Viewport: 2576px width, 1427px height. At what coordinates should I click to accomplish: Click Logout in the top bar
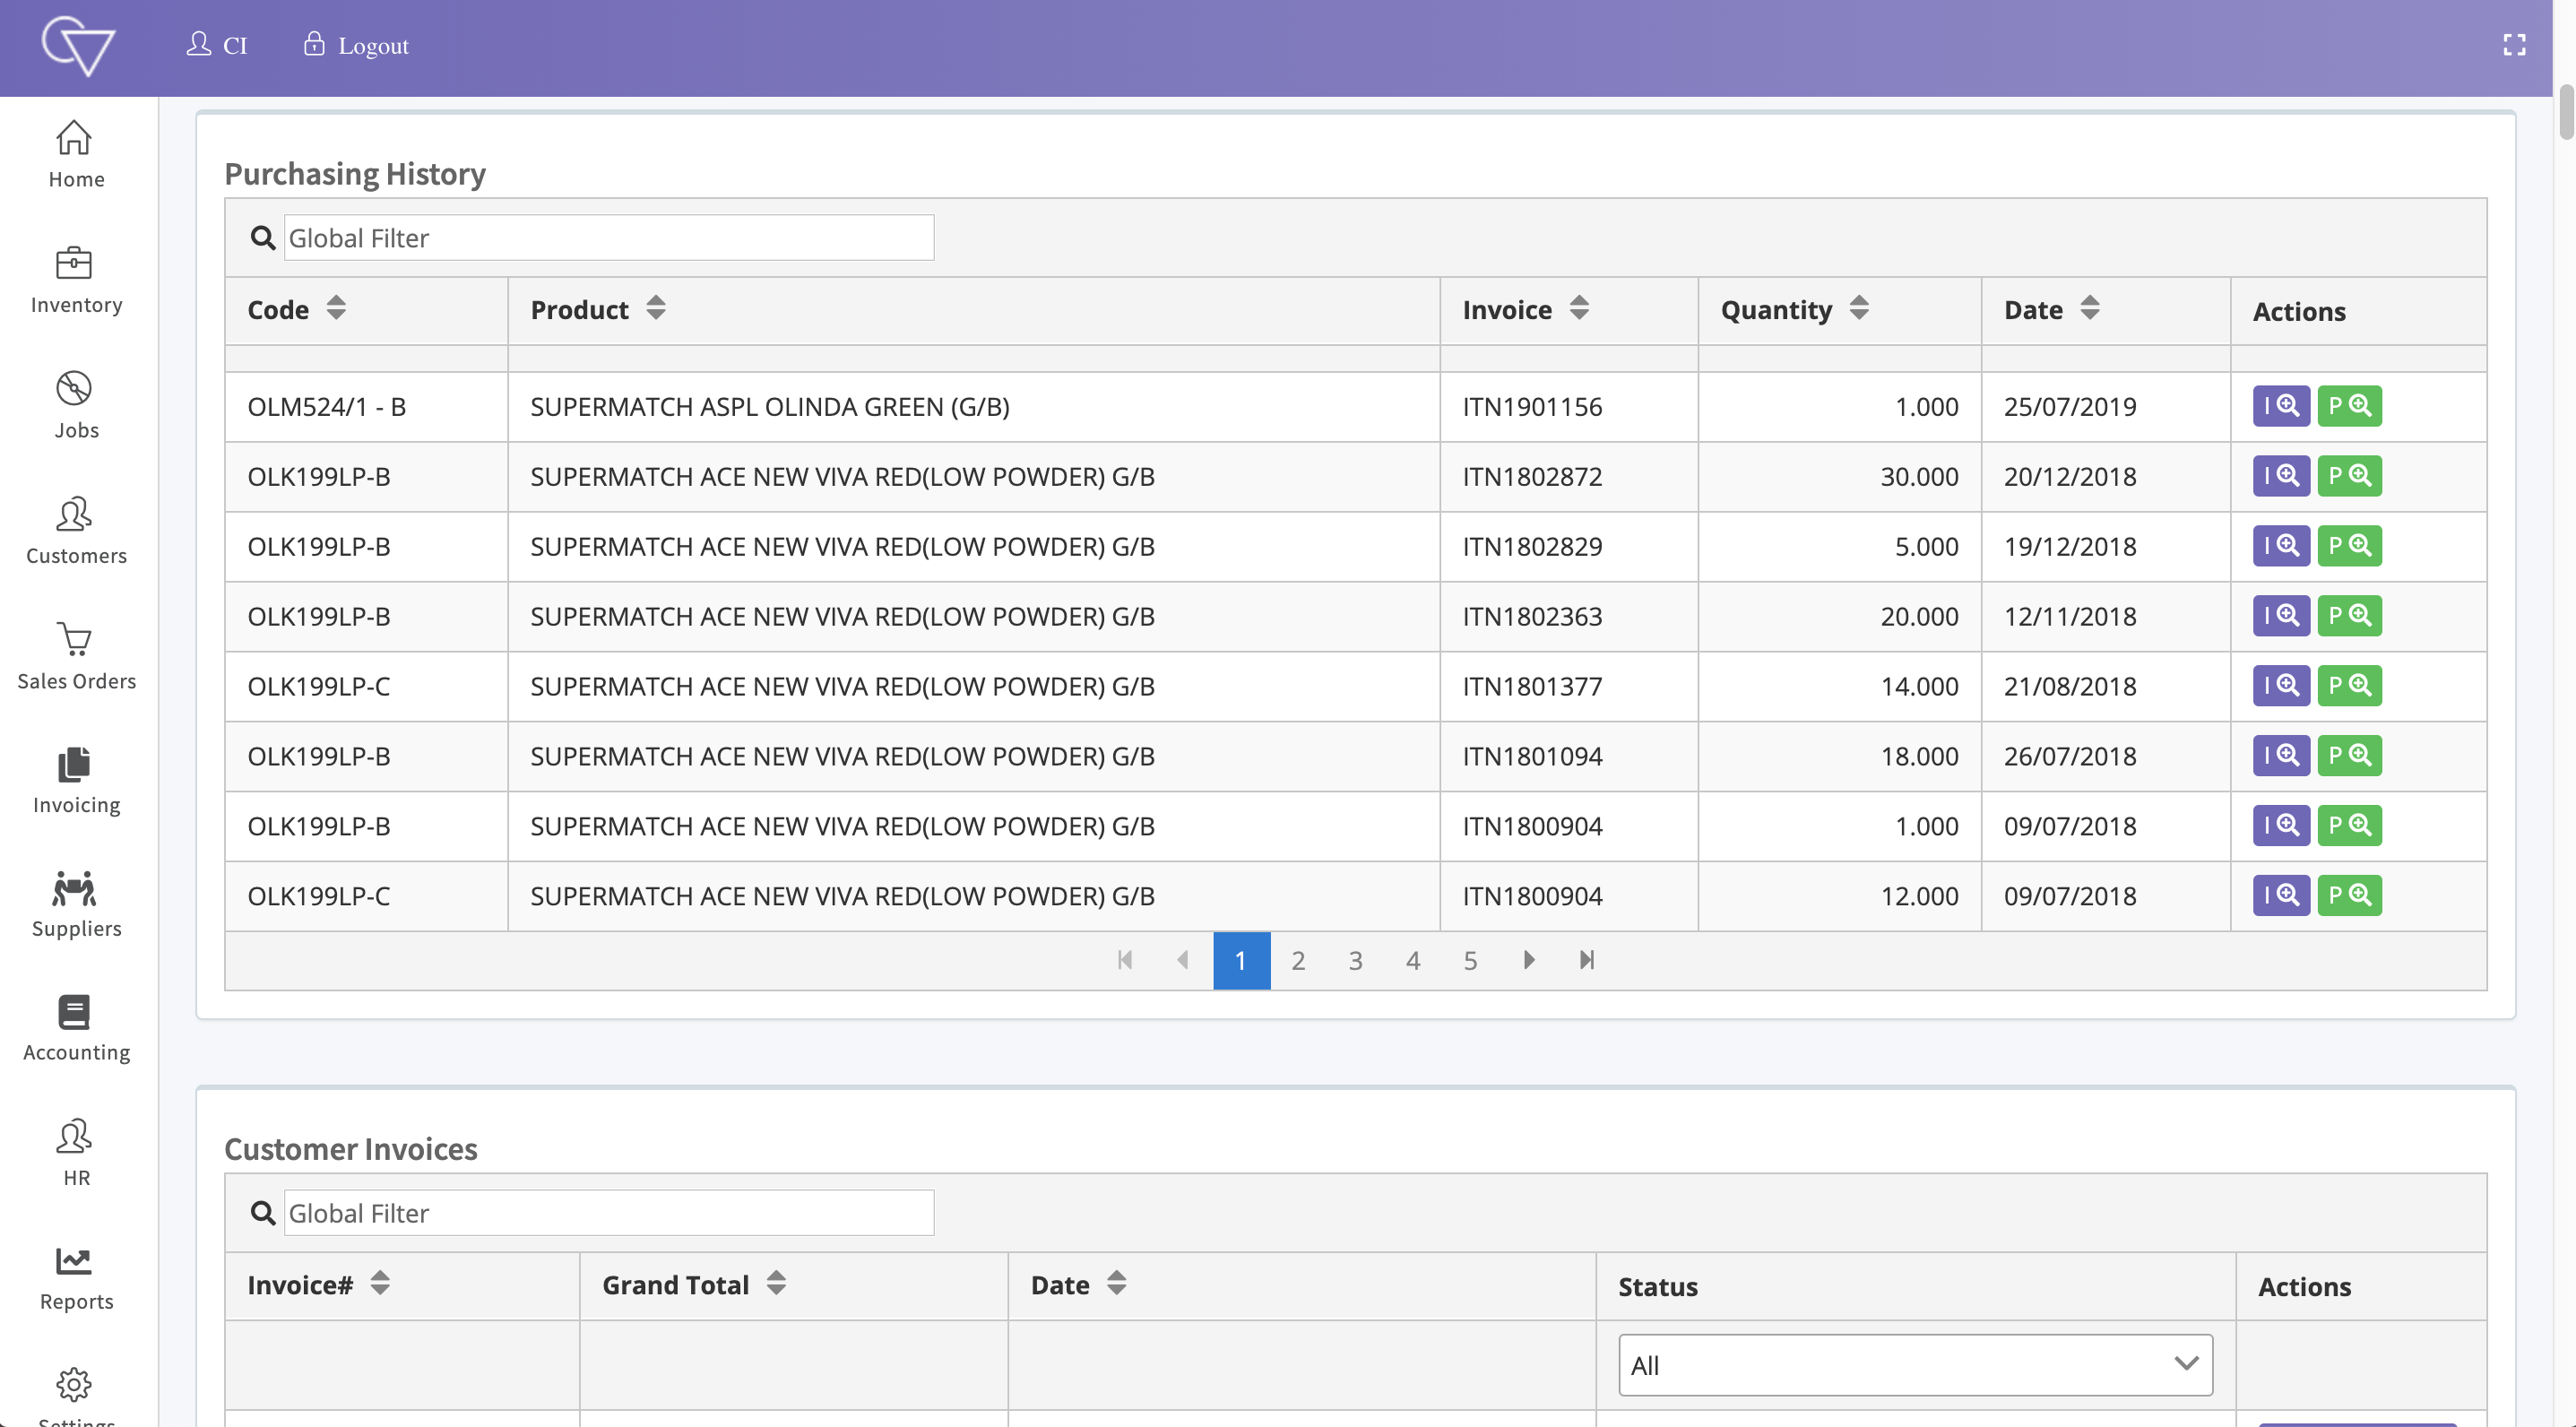355,45
